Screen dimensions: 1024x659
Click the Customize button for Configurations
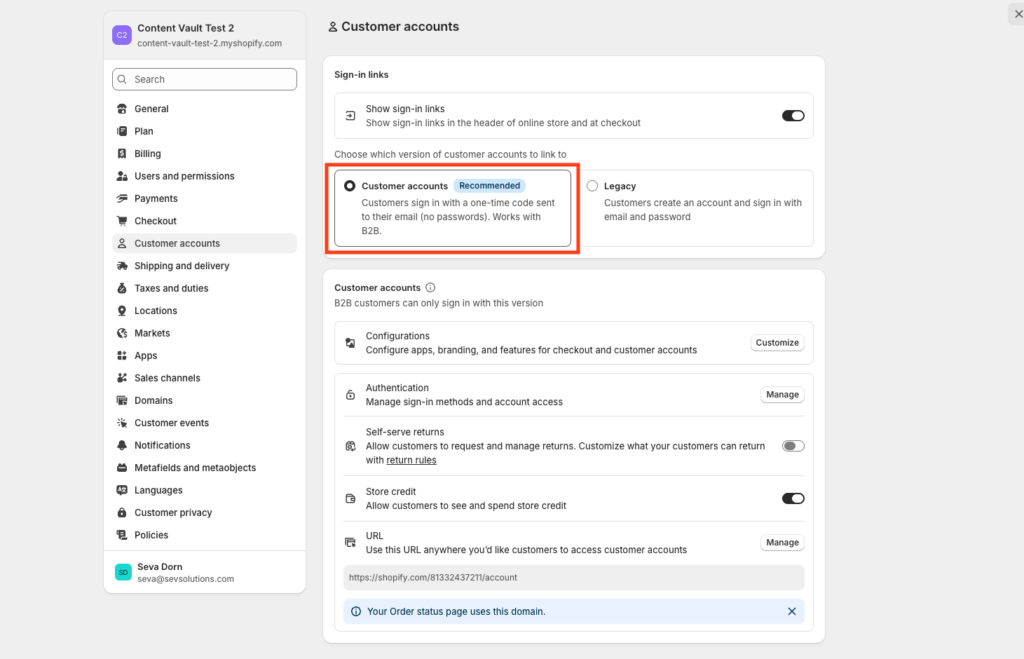(777, 343)
